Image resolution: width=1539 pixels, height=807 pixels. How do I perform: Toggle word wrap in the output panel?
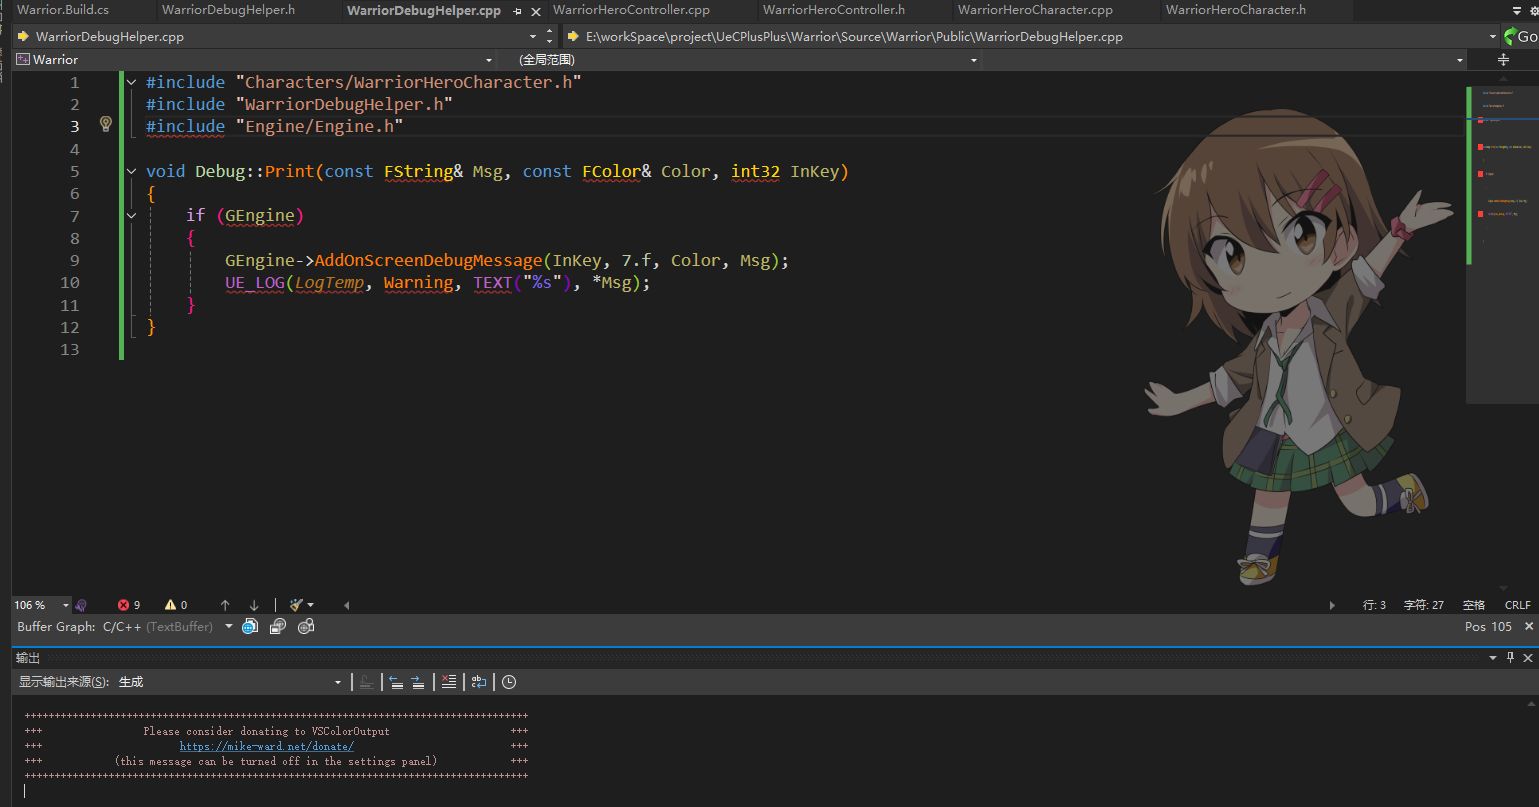point(479,682)
